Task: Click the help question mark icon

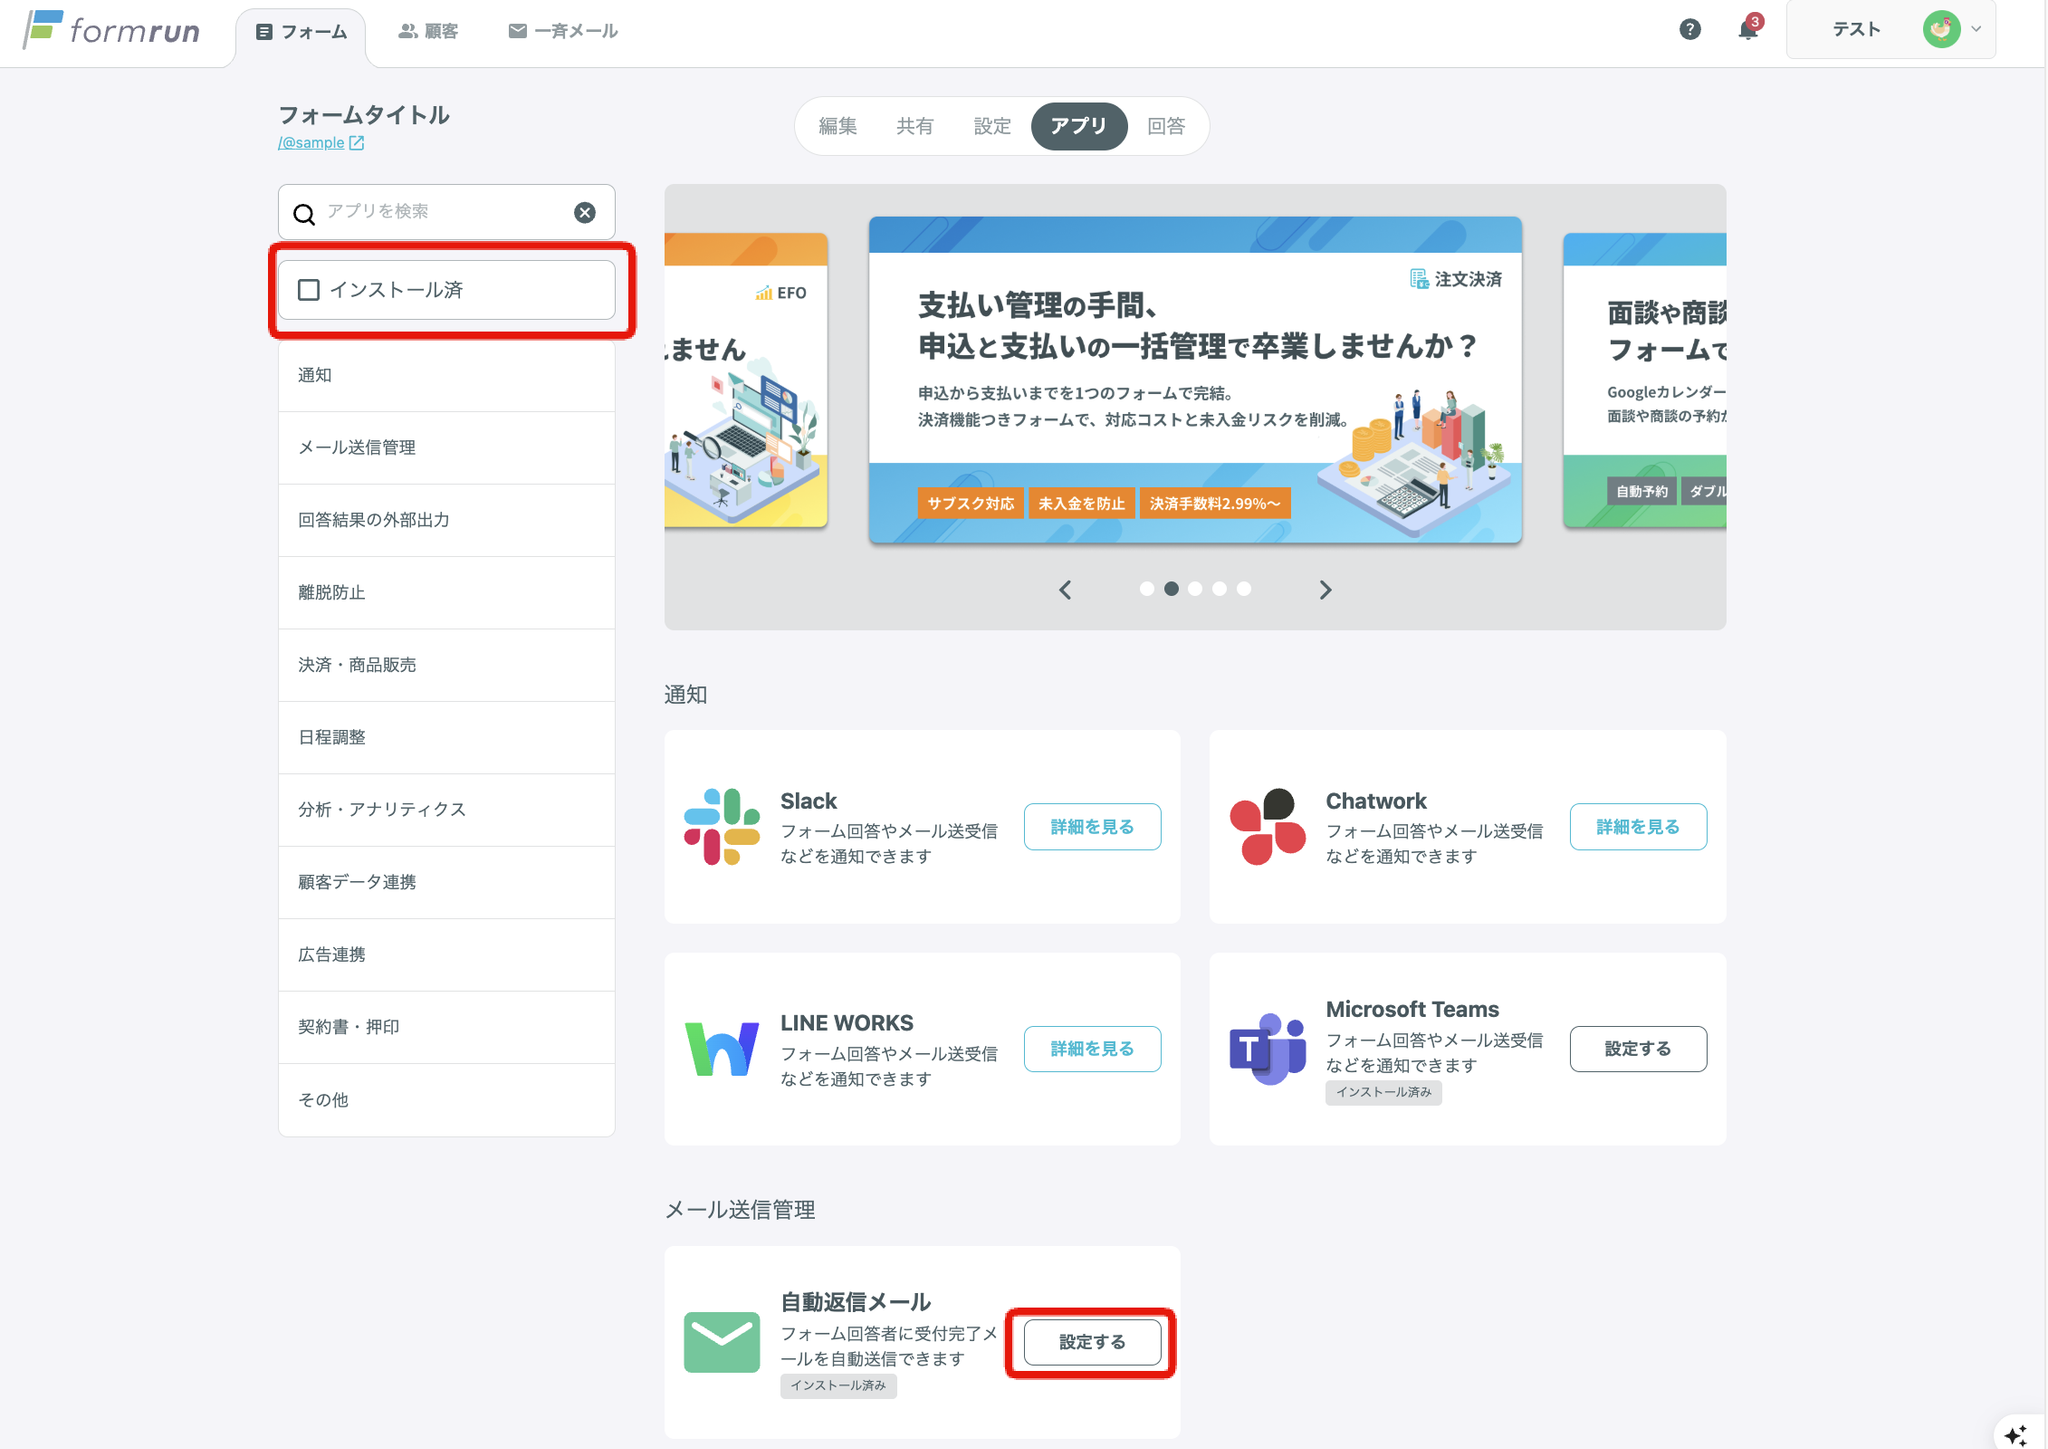Action: coord(1689,30)
